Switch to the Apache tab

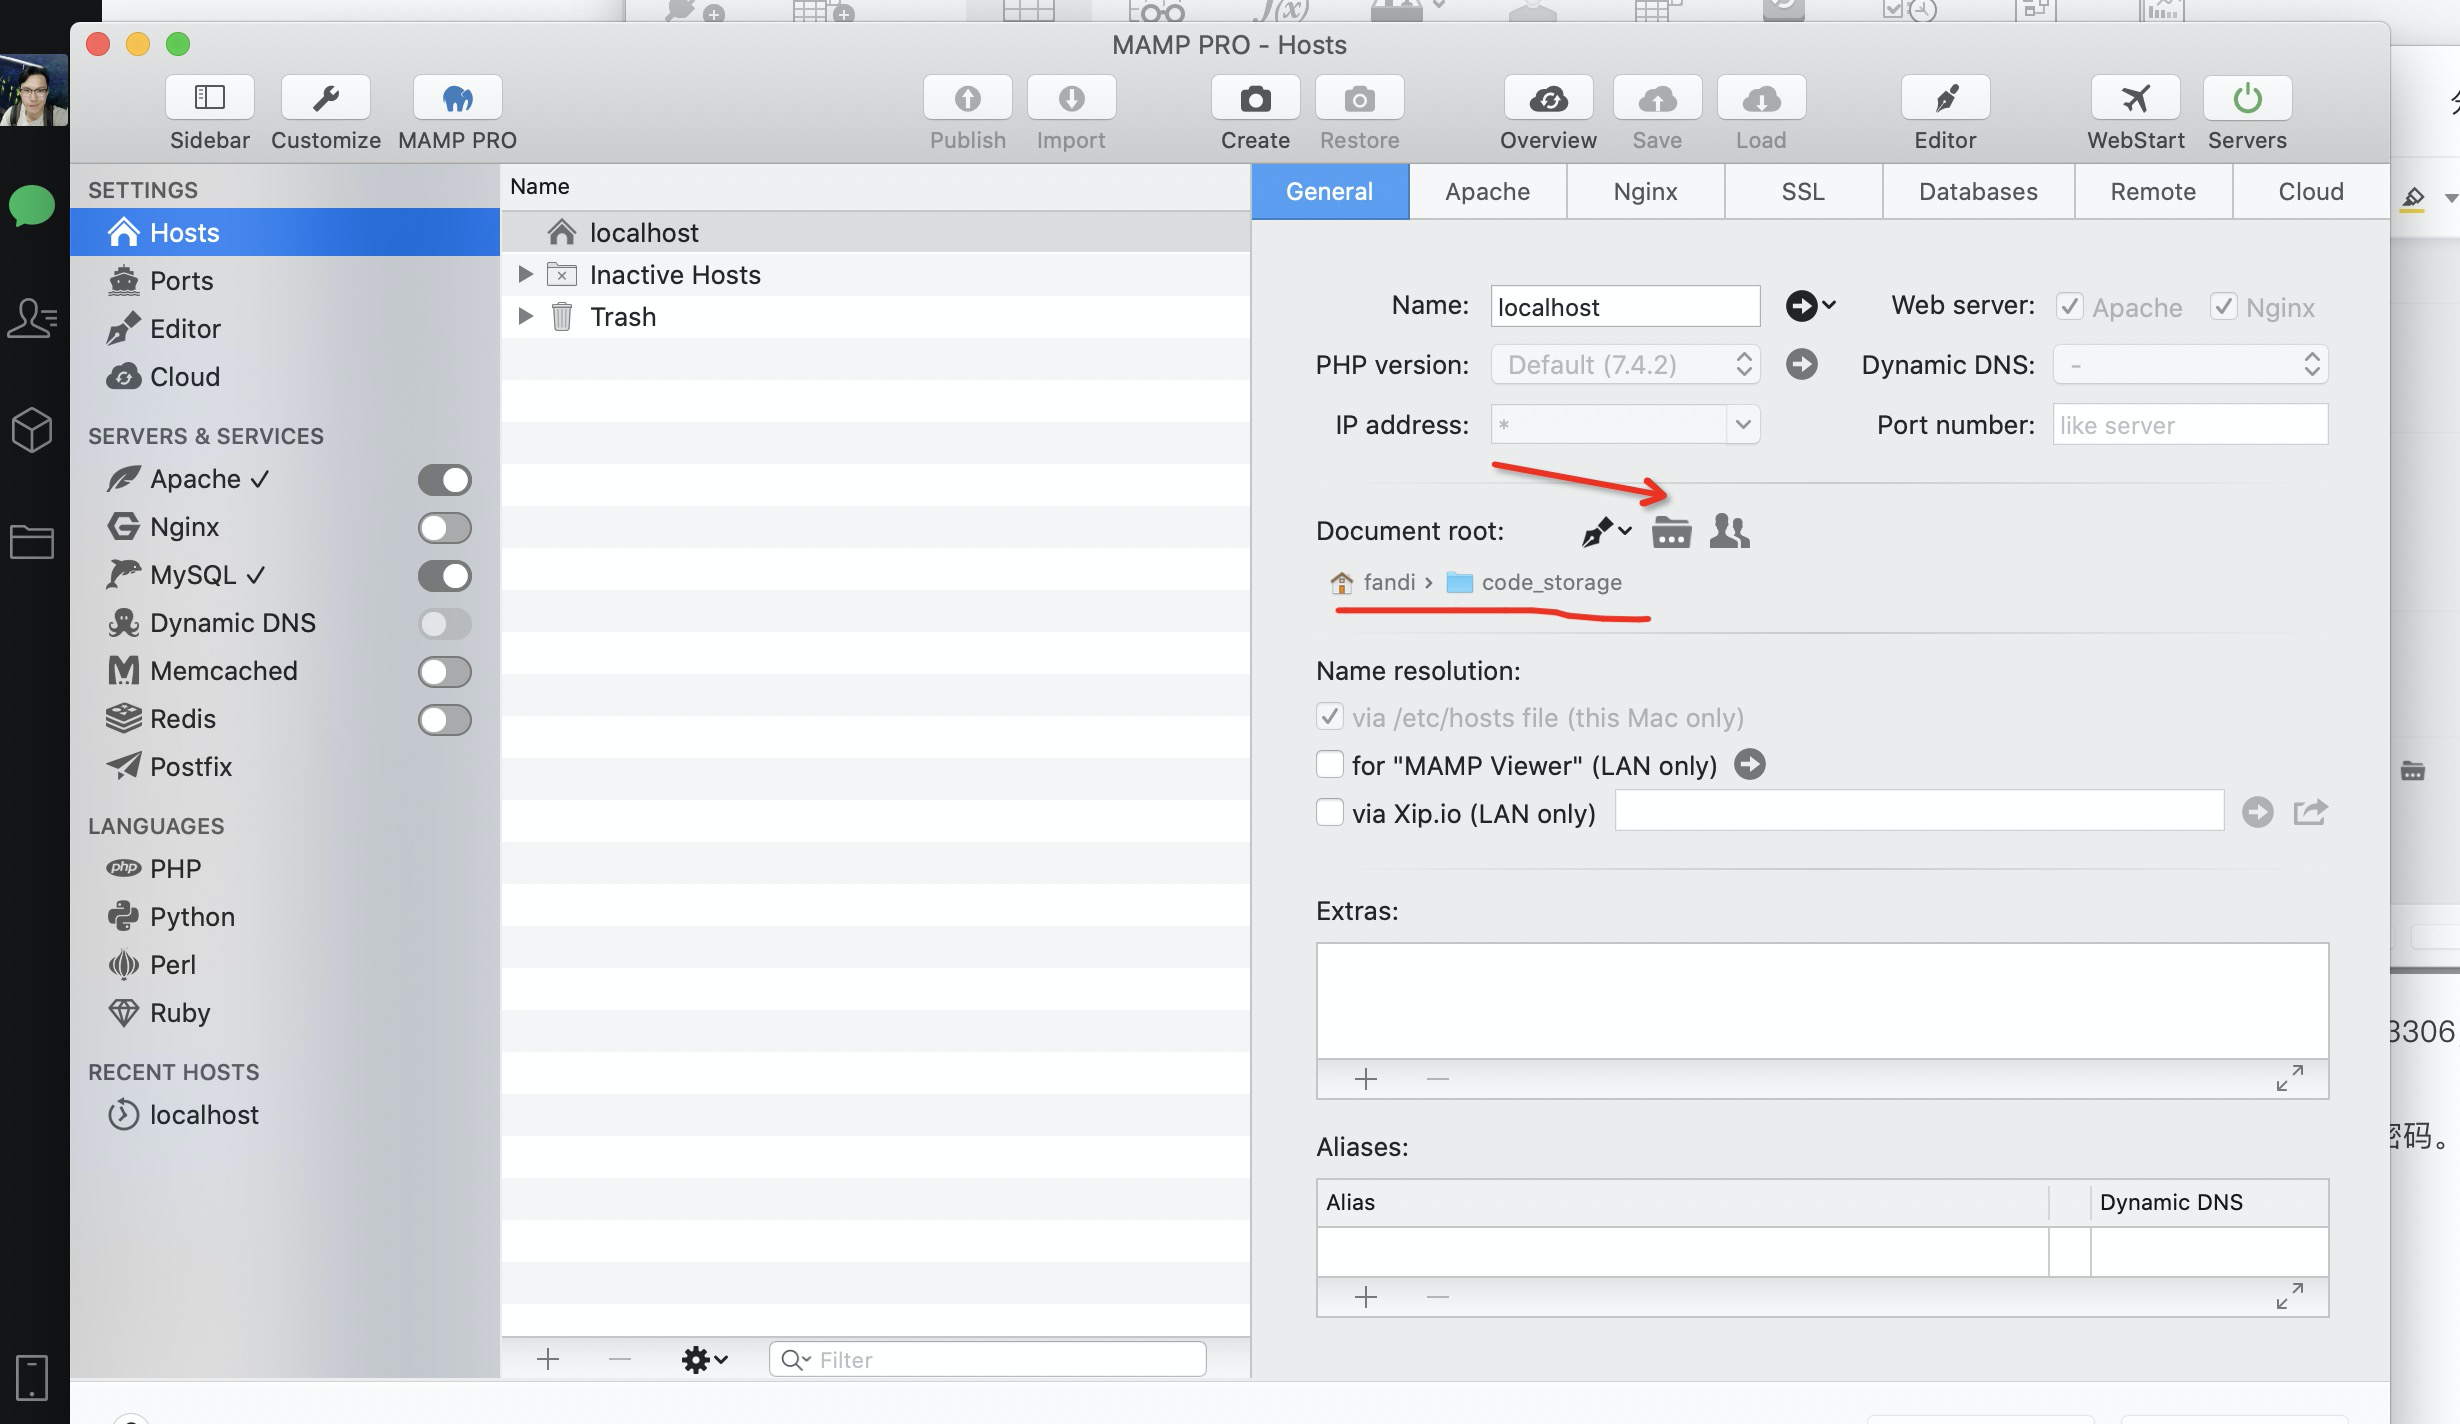coord(1488,191)
